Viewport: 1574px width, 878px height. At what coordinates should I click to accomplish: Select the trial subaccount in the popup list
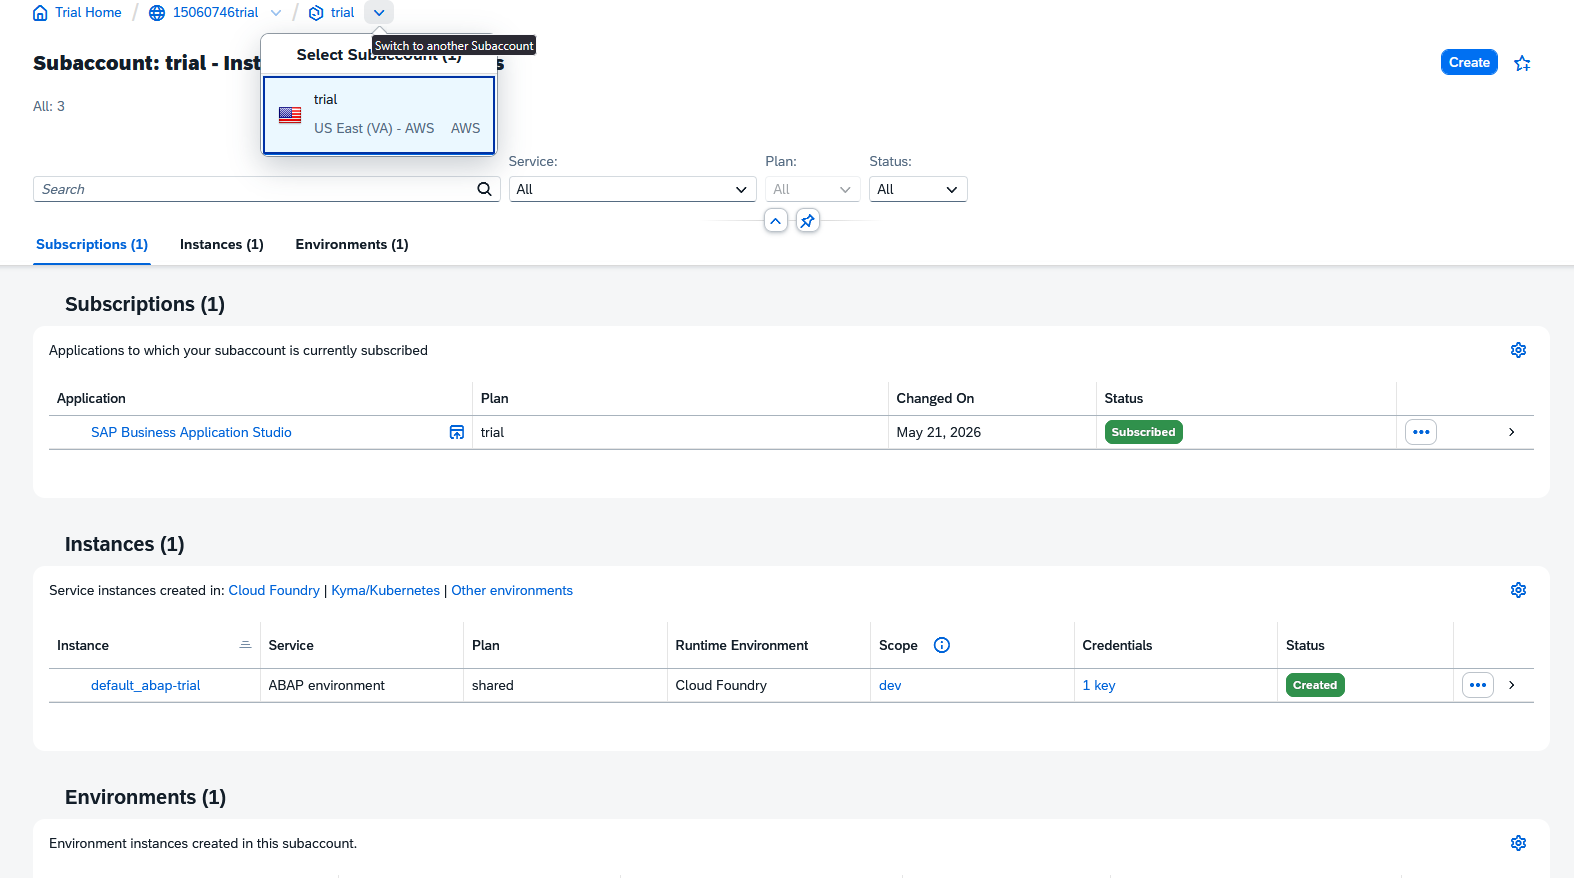coord(379,115)
